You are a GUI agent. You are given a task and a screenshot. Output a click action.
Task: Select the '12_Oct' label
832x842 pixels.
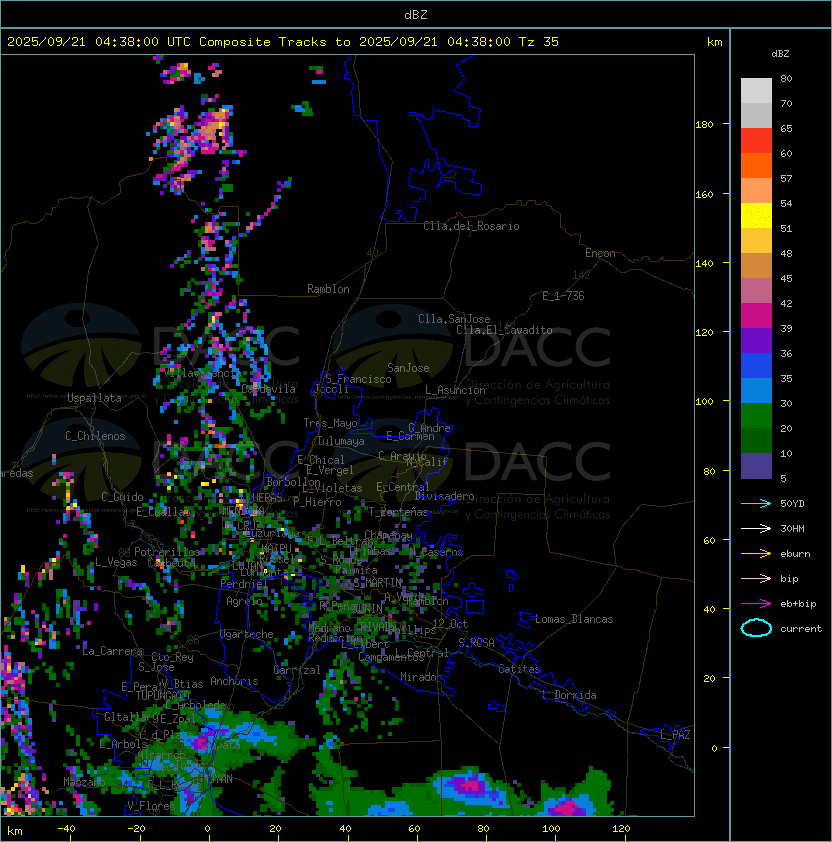450,624
